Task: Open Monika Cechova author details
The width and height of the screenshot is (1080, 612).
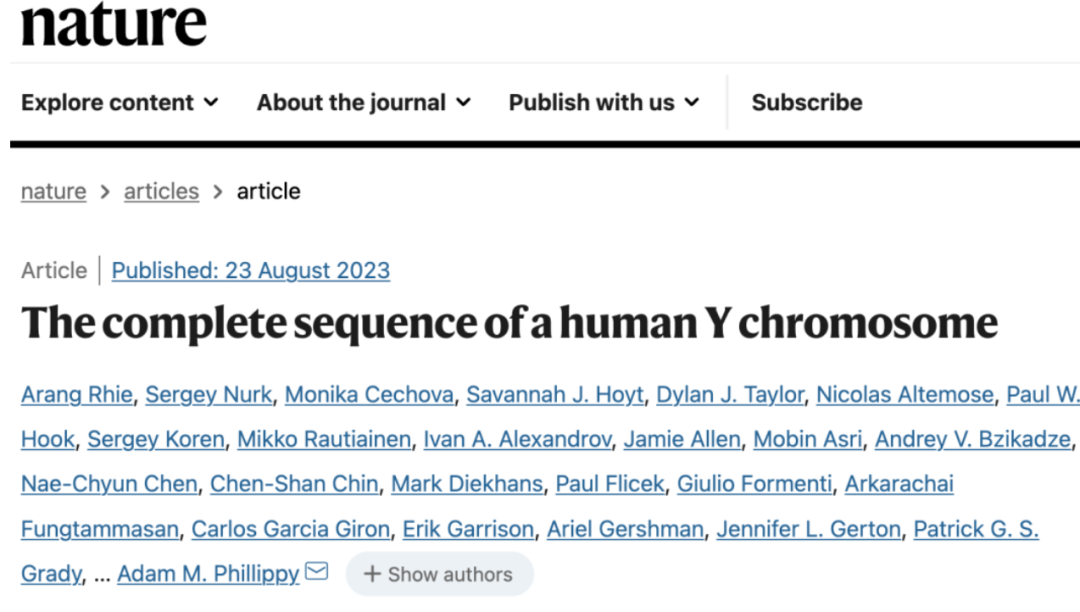Action: [368, 395]
